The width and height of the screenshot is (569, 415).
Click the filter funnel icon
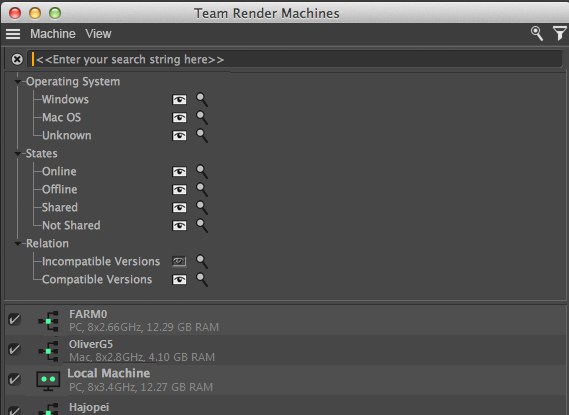pyautogui.click(x=560, y=33)
